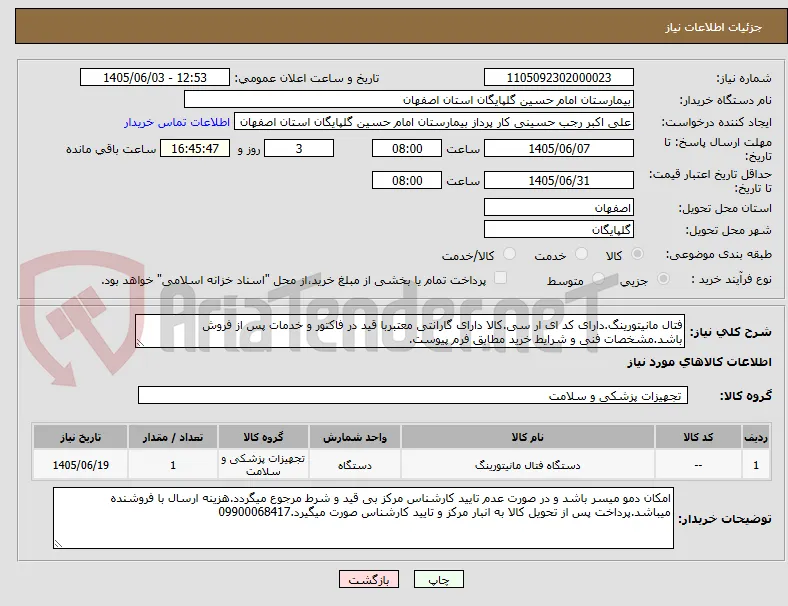The width and height of the screenshot is (788, 606).
Task: Click the delivery province field اصفهان
Action: (x=559, y=207)
